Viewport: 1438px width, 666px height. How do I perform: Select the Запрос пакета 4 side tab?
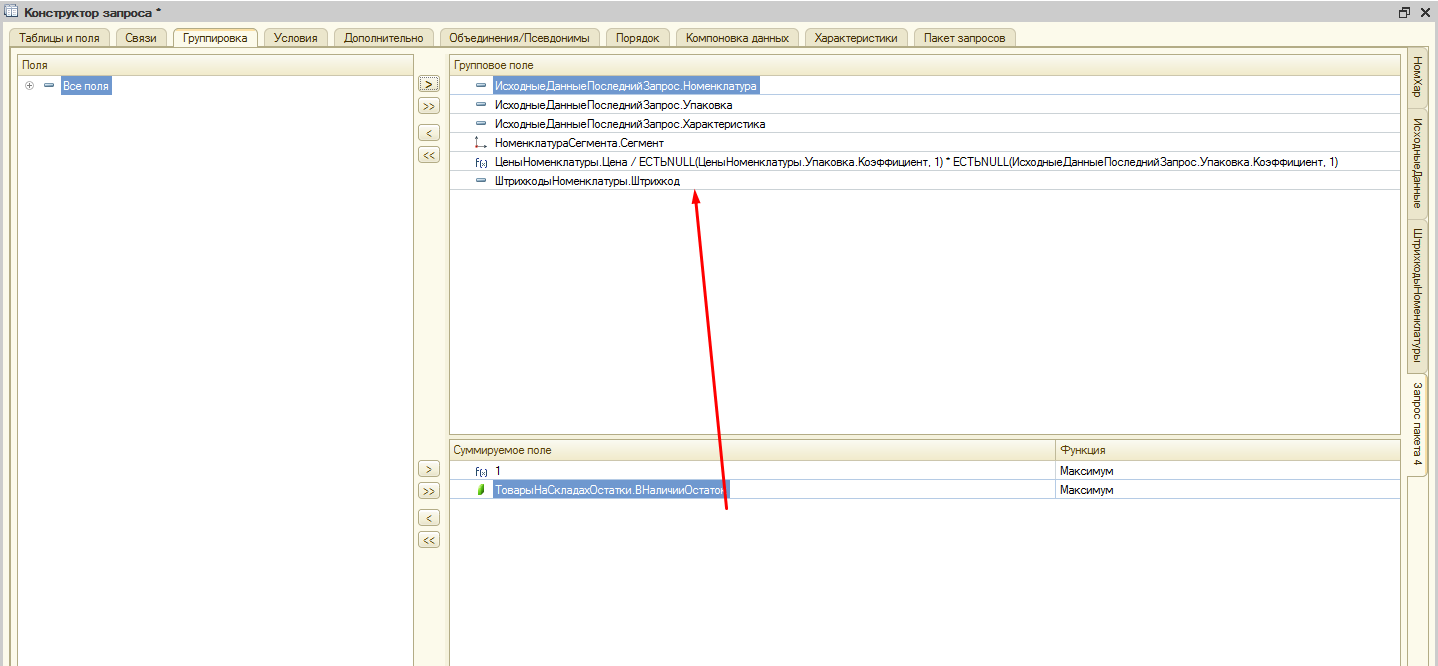tap(1417, 424)
